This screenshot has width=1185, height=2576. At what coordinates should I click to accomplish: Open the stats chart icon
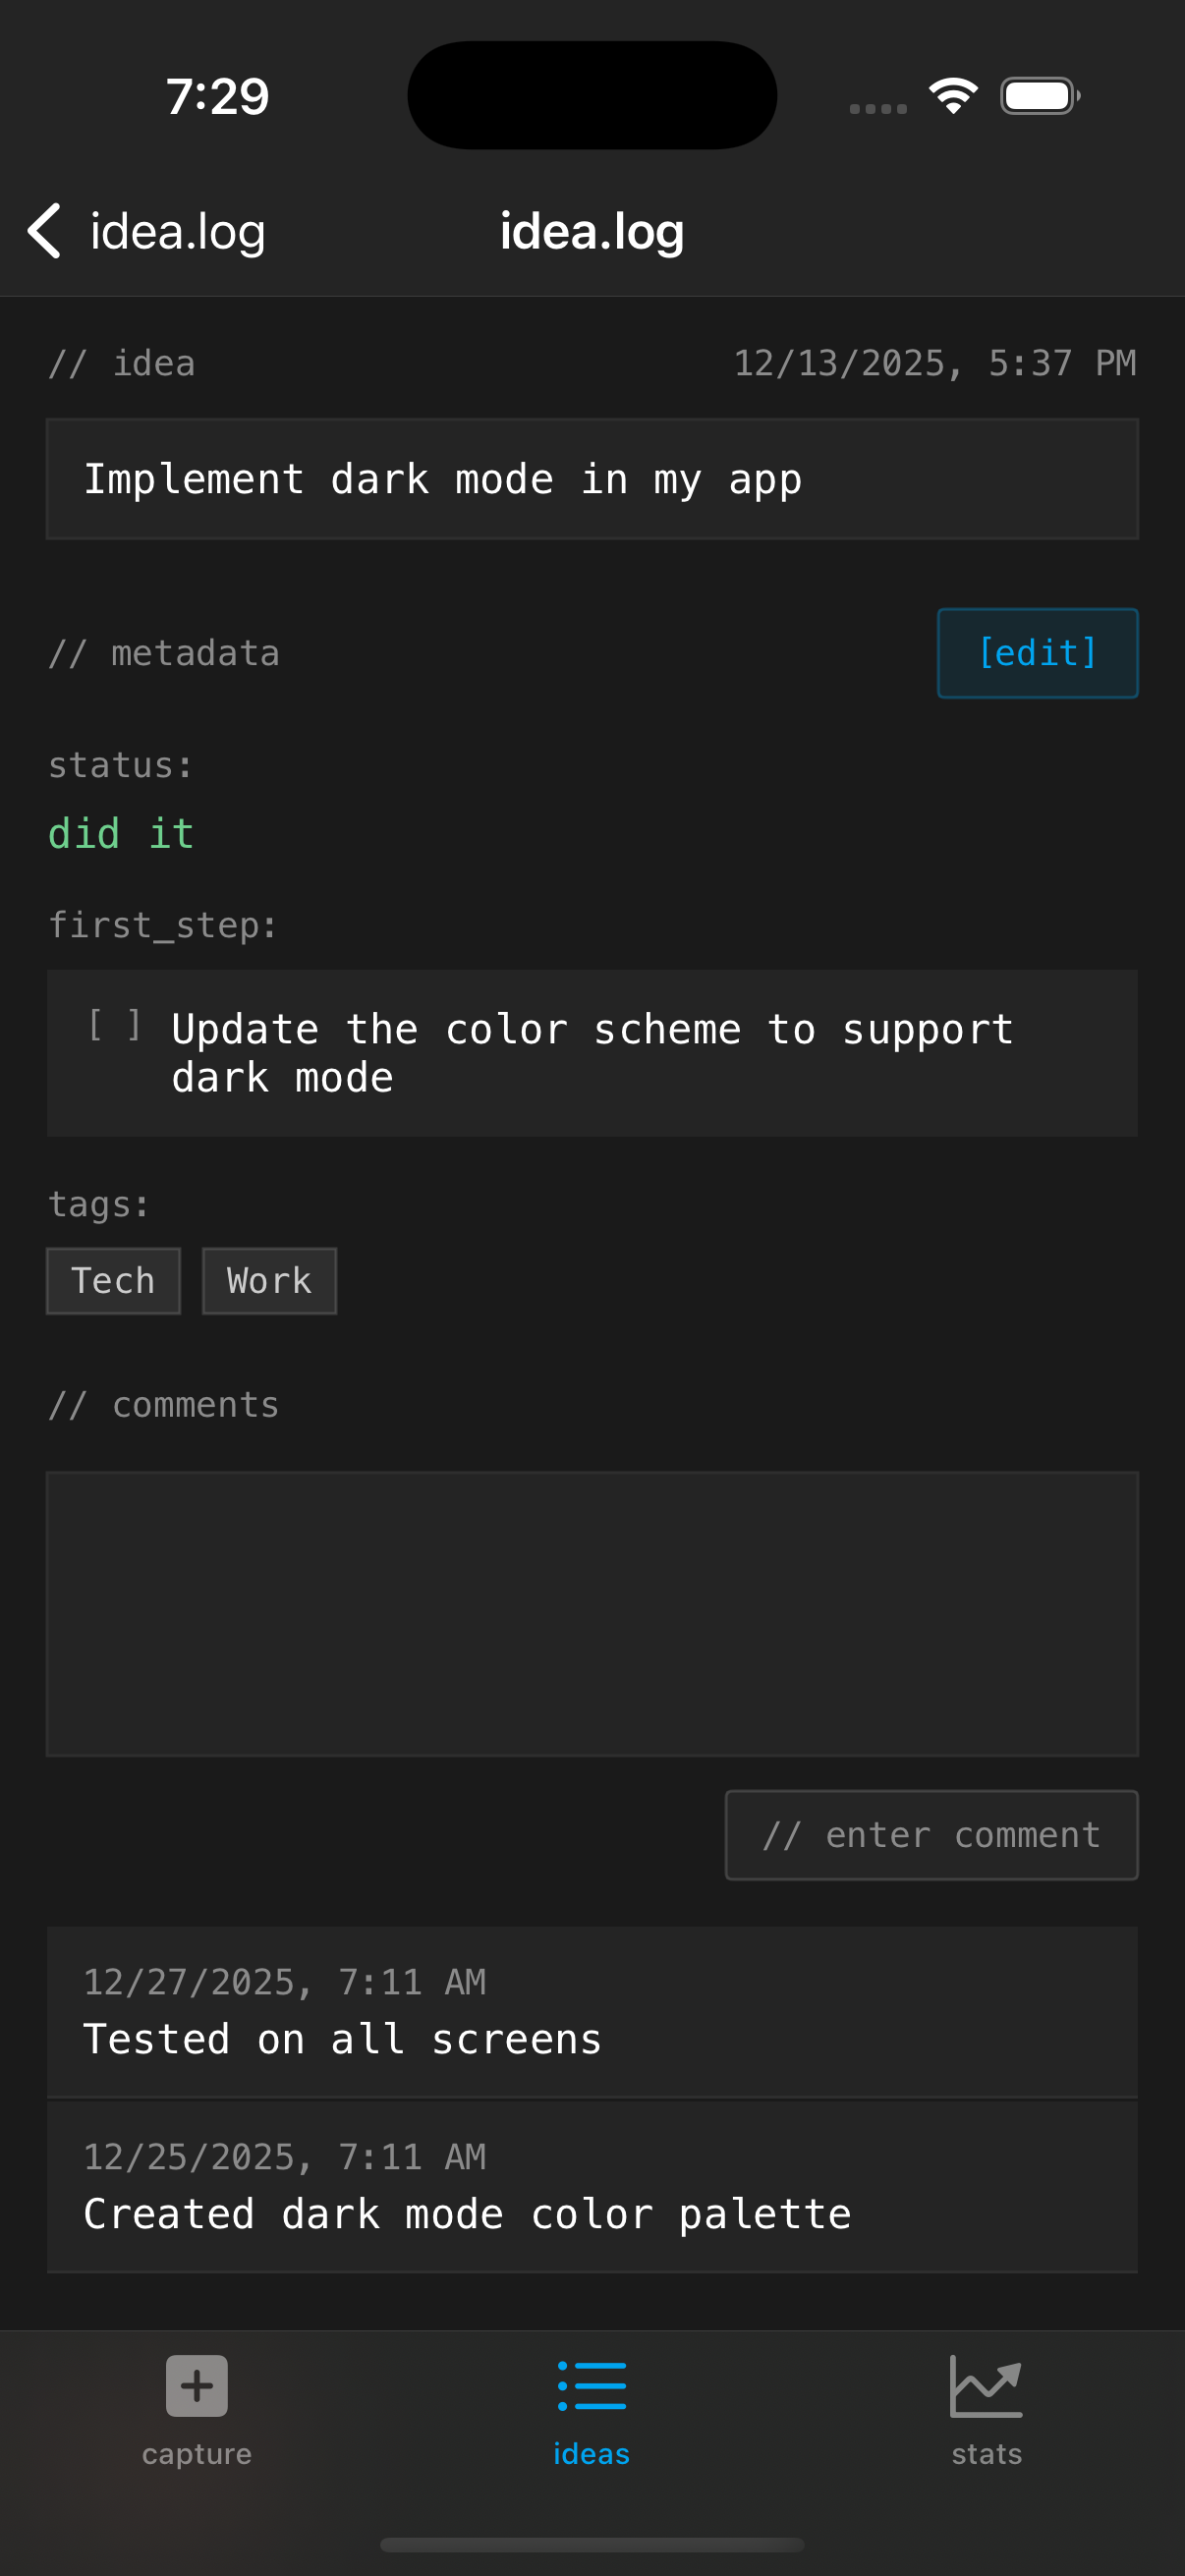(986, 2385)
